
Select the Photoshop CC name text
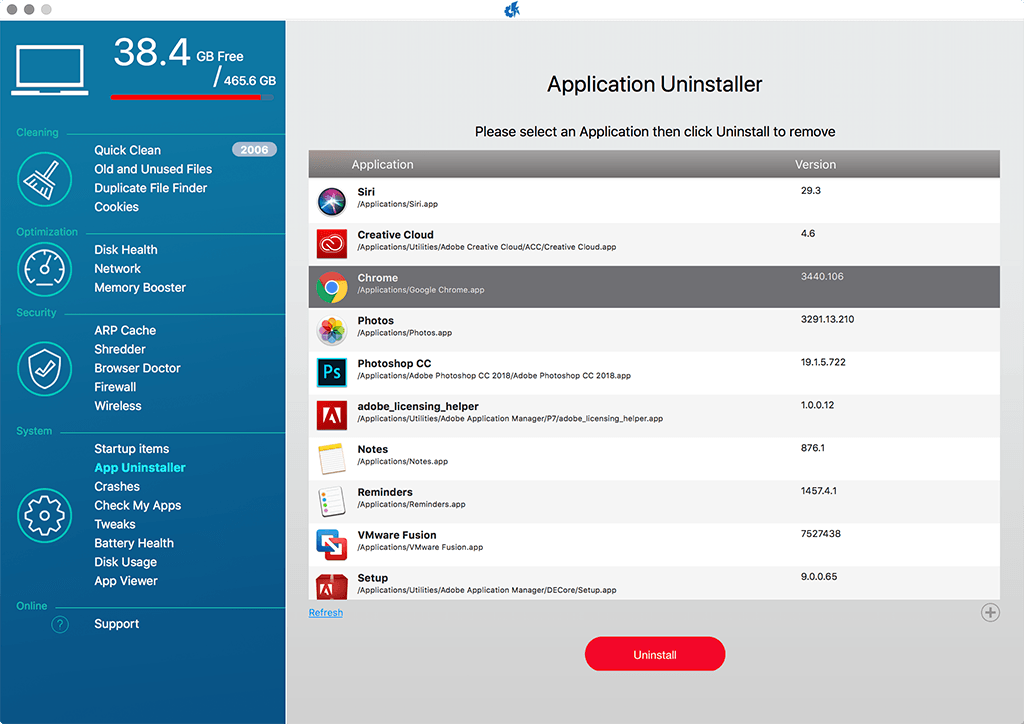[394, 364]
